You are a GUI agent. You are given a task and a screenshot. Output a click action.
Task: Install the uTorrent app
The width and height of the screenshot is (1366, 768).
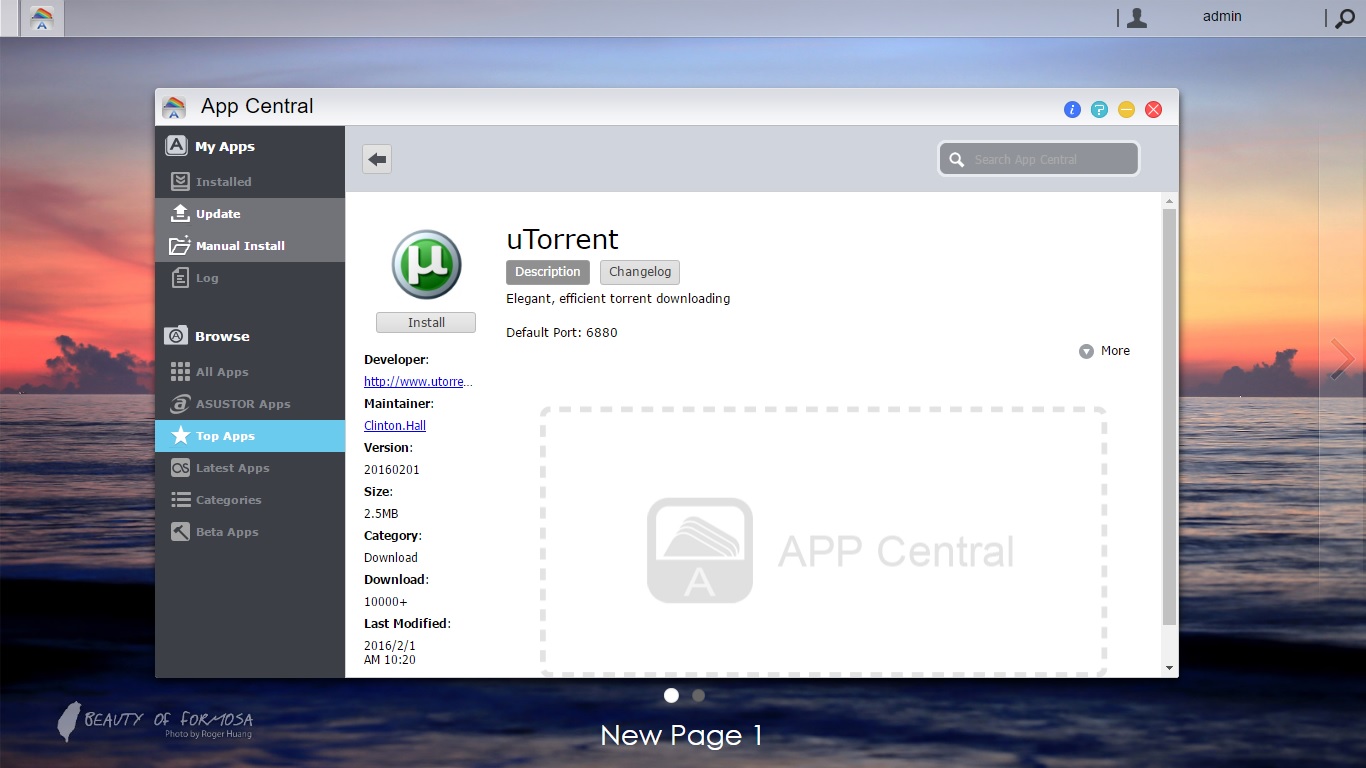point(426,322)
